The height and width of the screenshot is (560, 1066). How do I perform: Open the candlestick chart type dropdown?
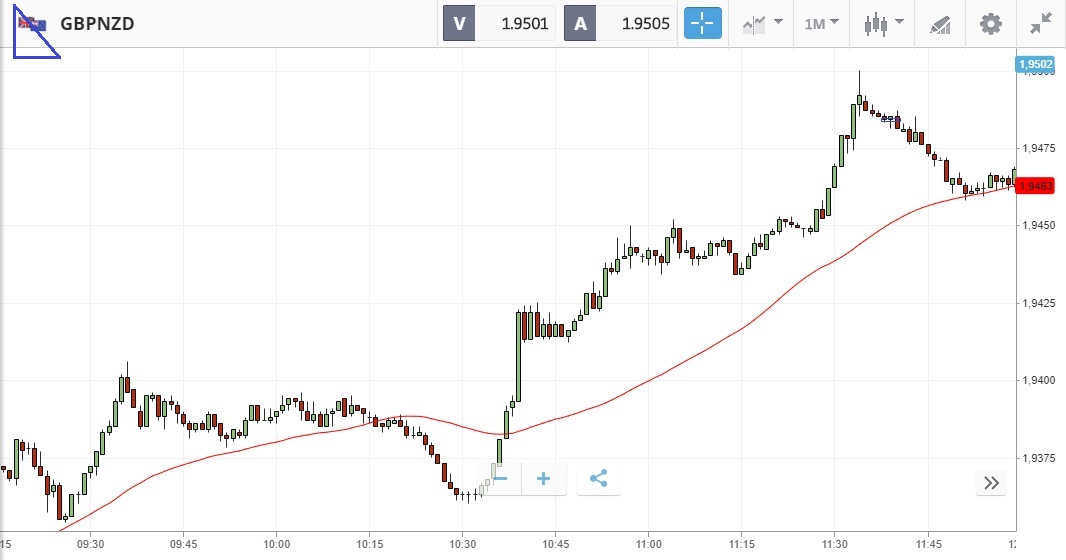pos(884,23)
